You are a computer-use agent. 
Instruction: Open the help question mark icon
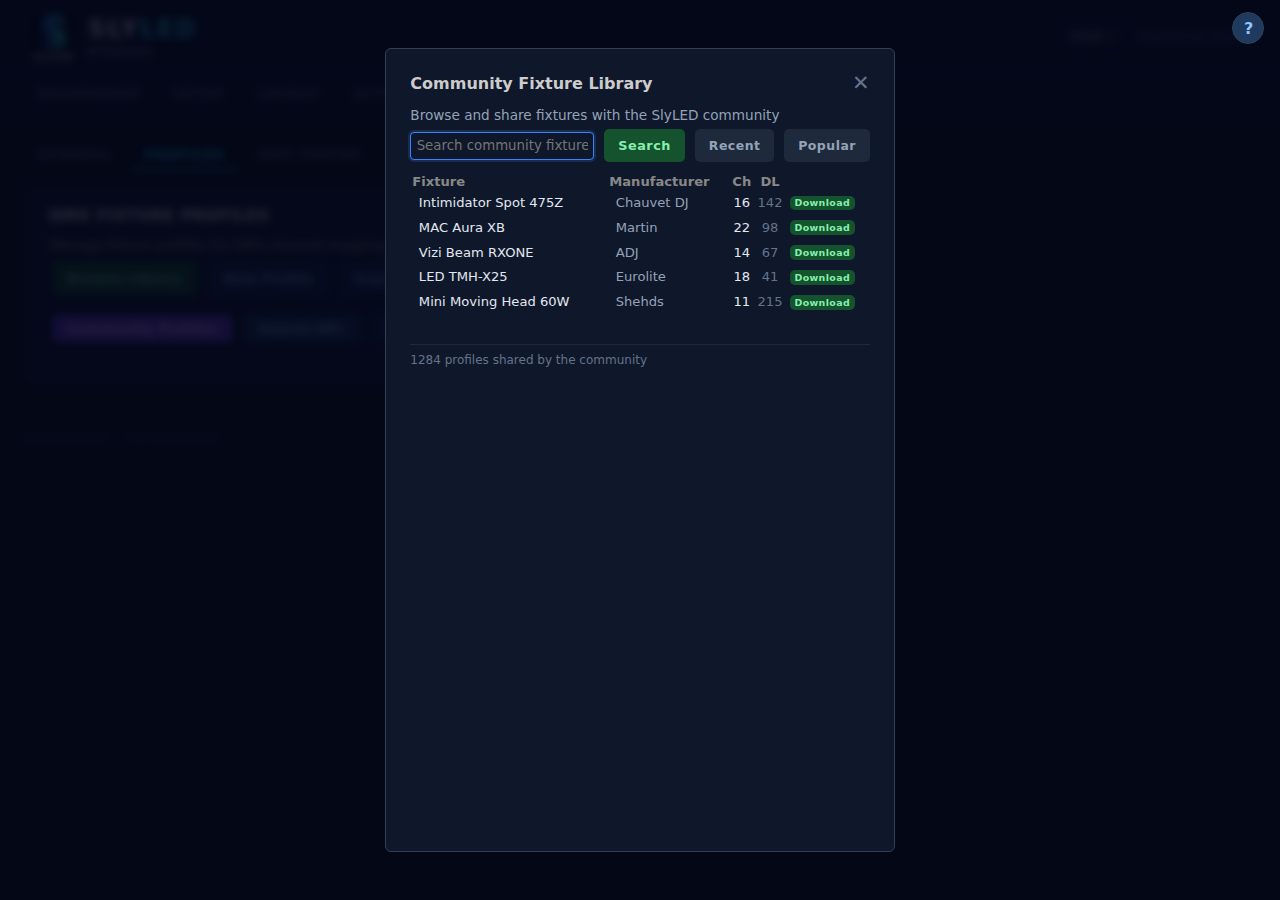[1248, 28]
